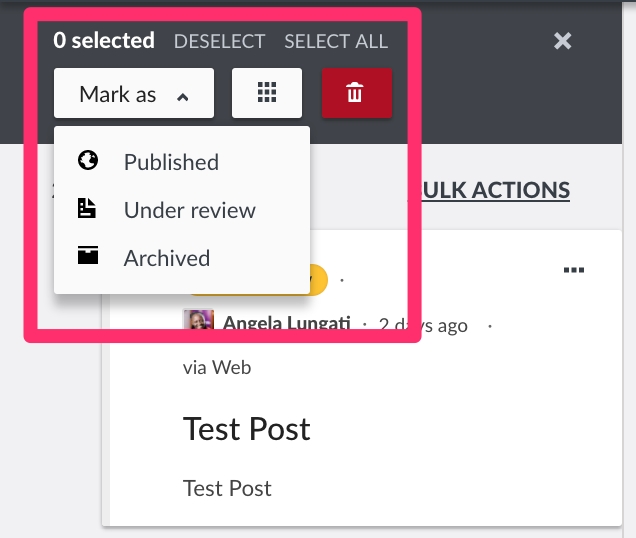636x538 pixels.
Task: Click the via Web source label
Action: click(217, 367)
